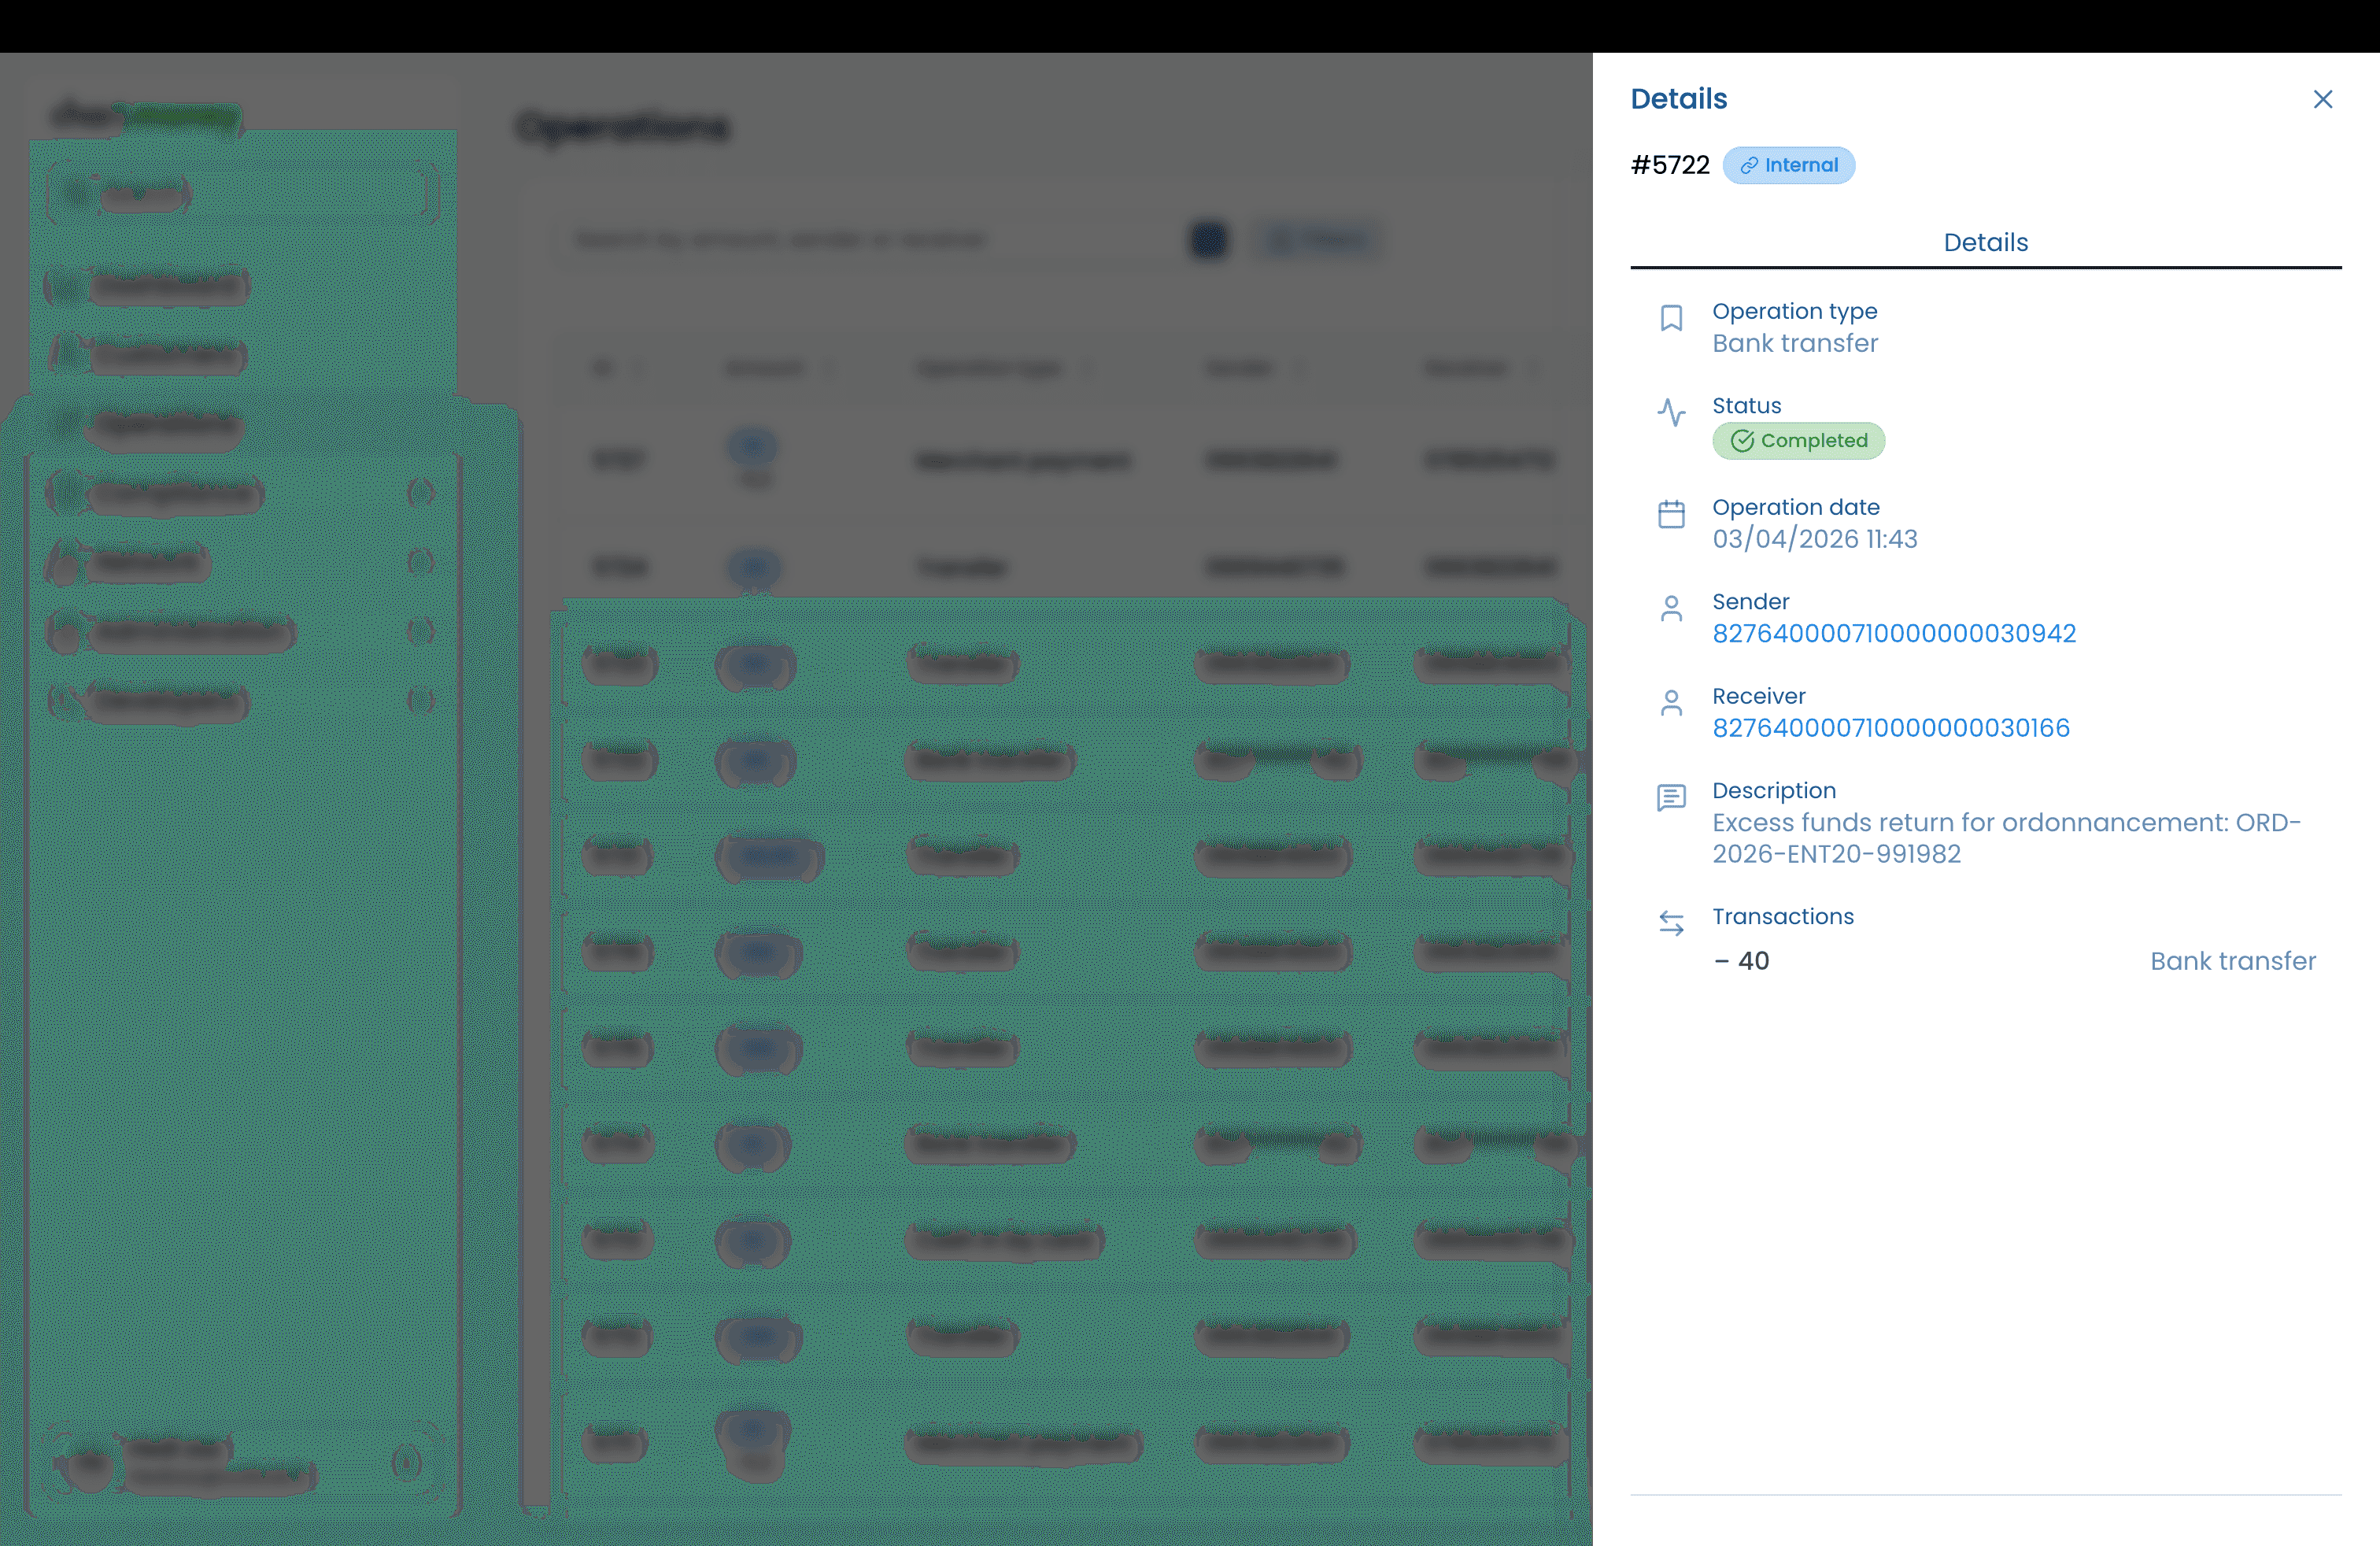Open receiver account 827640000710000000030166
This screenshot has width=2380, height=1546.
[x=1890, y=728]
